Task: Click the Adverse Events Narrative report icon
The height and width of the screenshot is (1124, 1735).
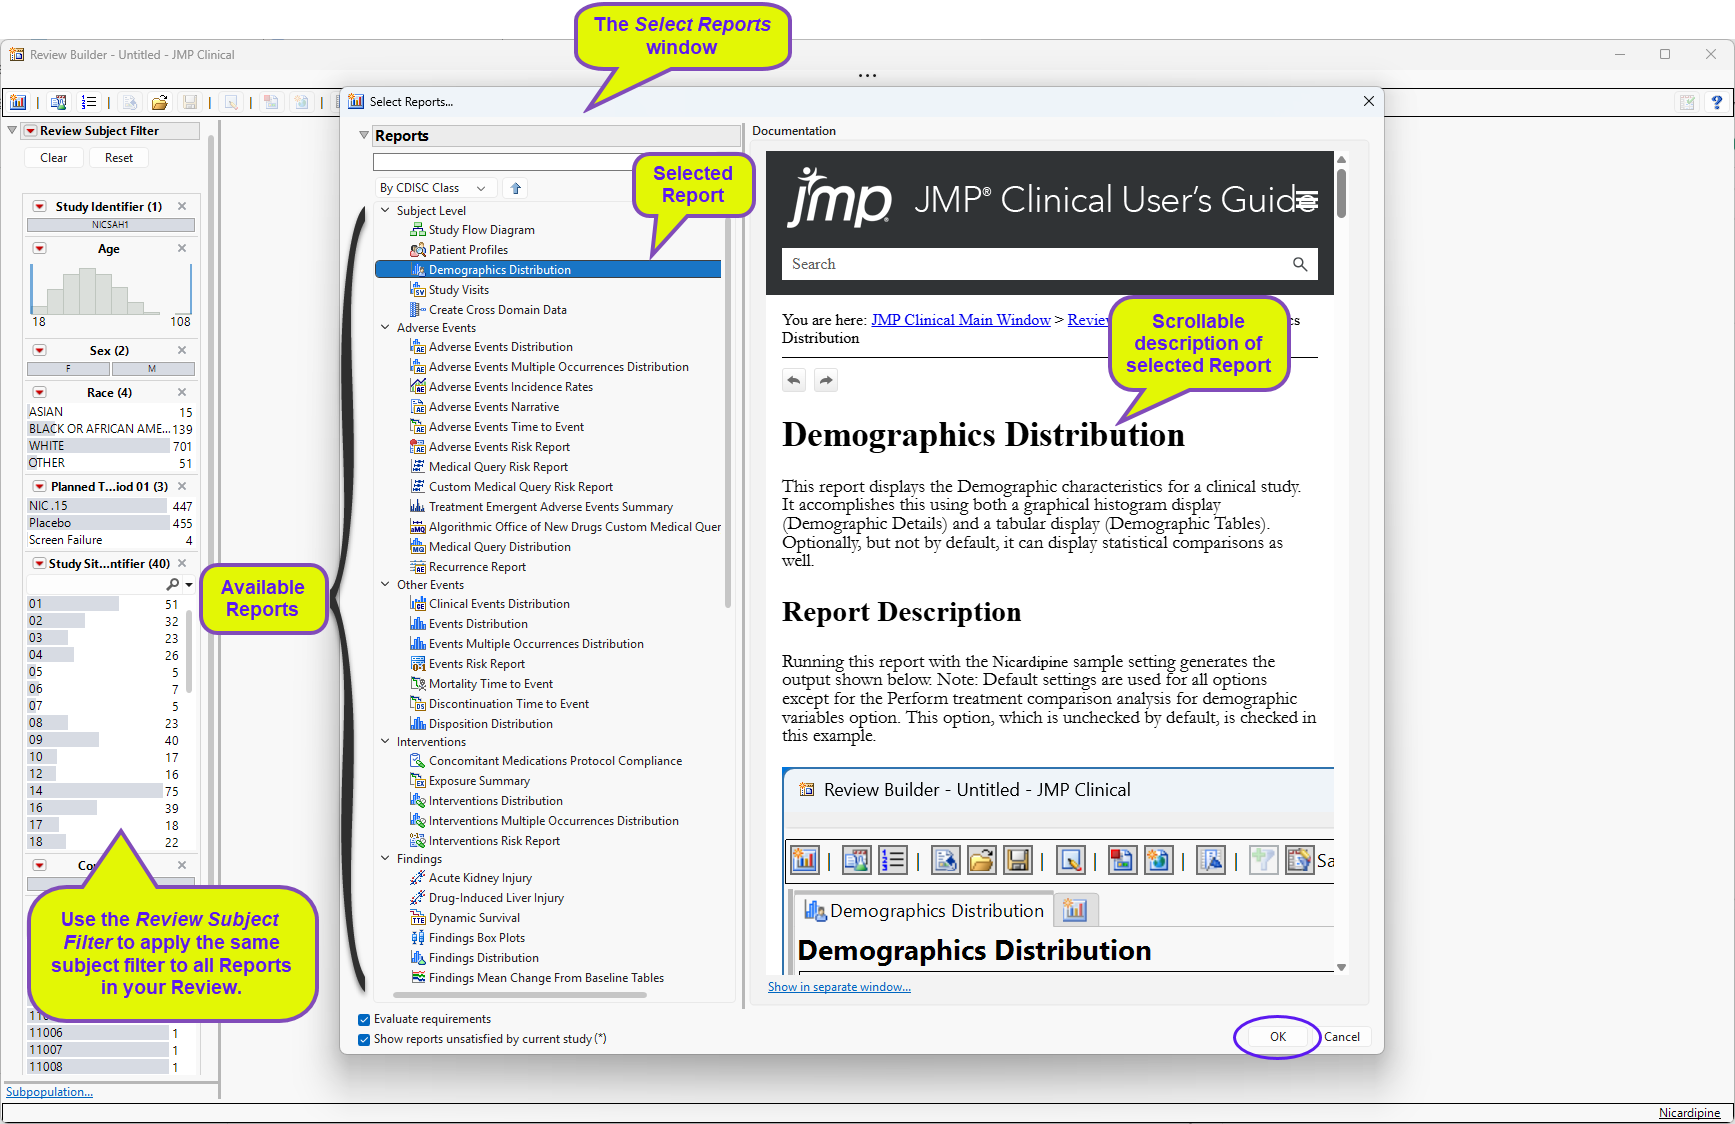Action: click(x=418, y=407)
